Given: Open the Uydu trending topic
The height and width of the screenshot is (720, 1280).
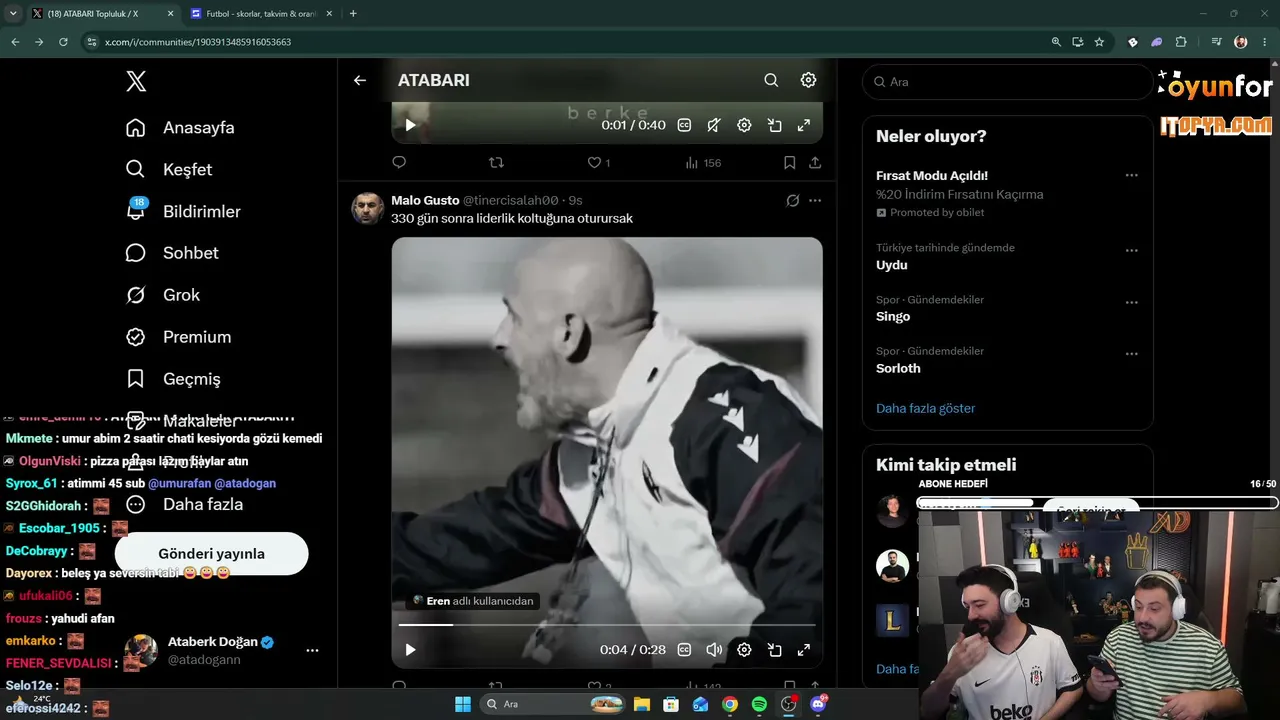Looking at the screenshot, I should point(892,265).
